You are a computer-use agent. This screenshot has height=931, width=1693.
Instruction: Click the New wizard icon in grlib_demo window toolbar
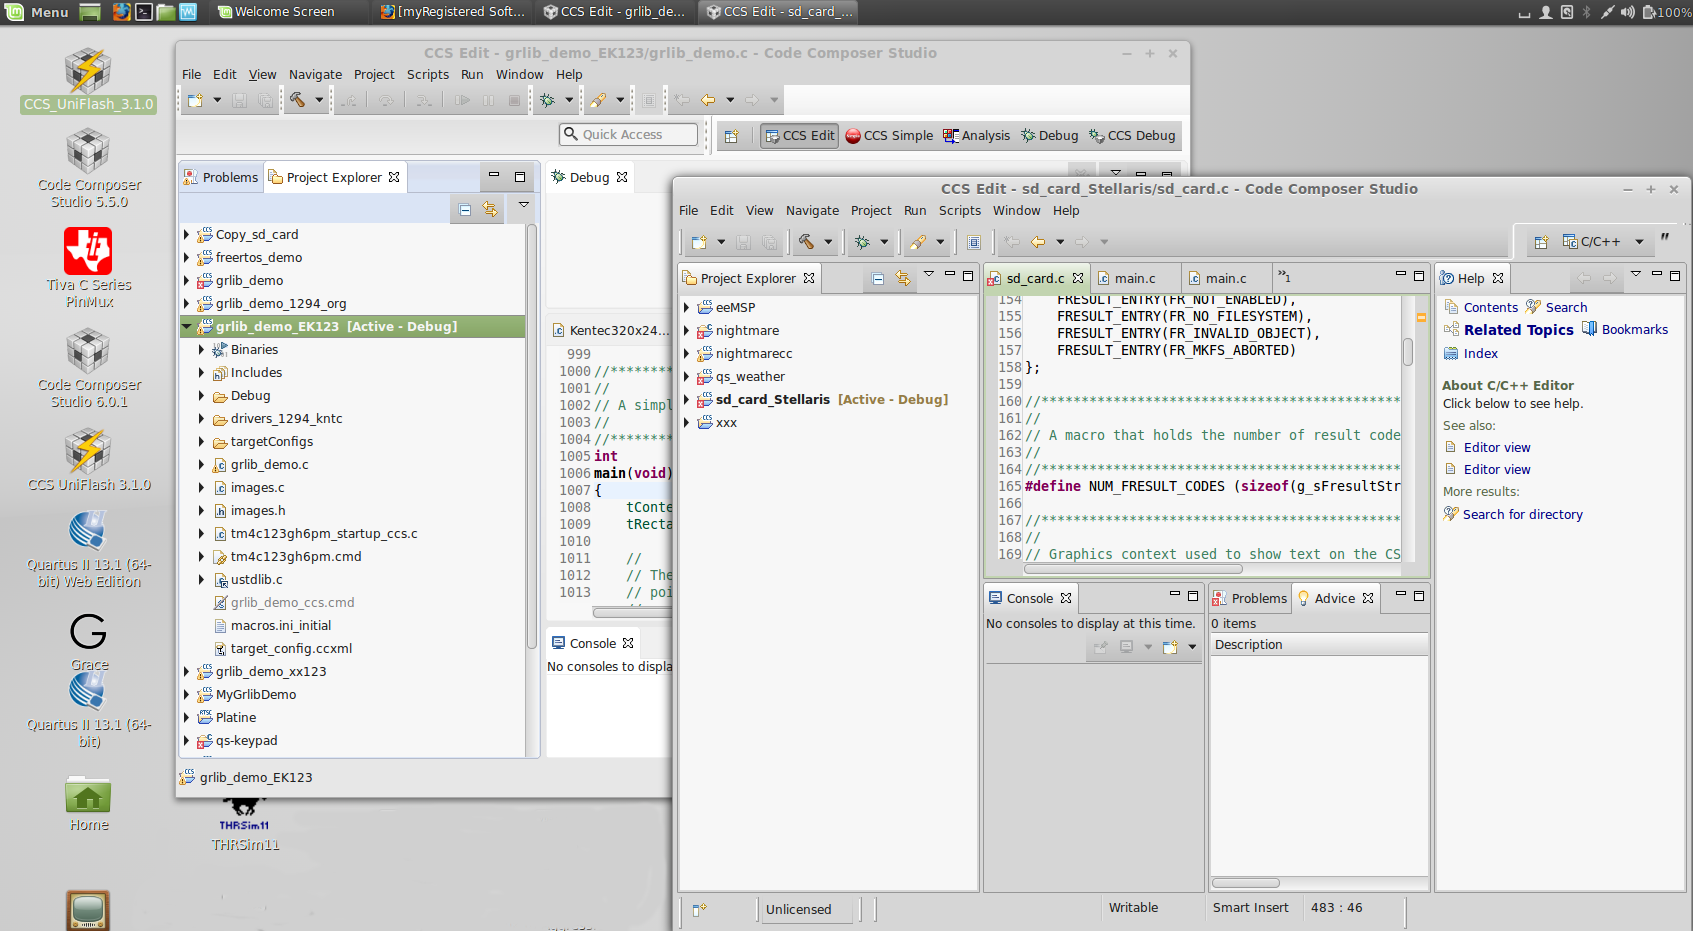(x=195, y=100)
